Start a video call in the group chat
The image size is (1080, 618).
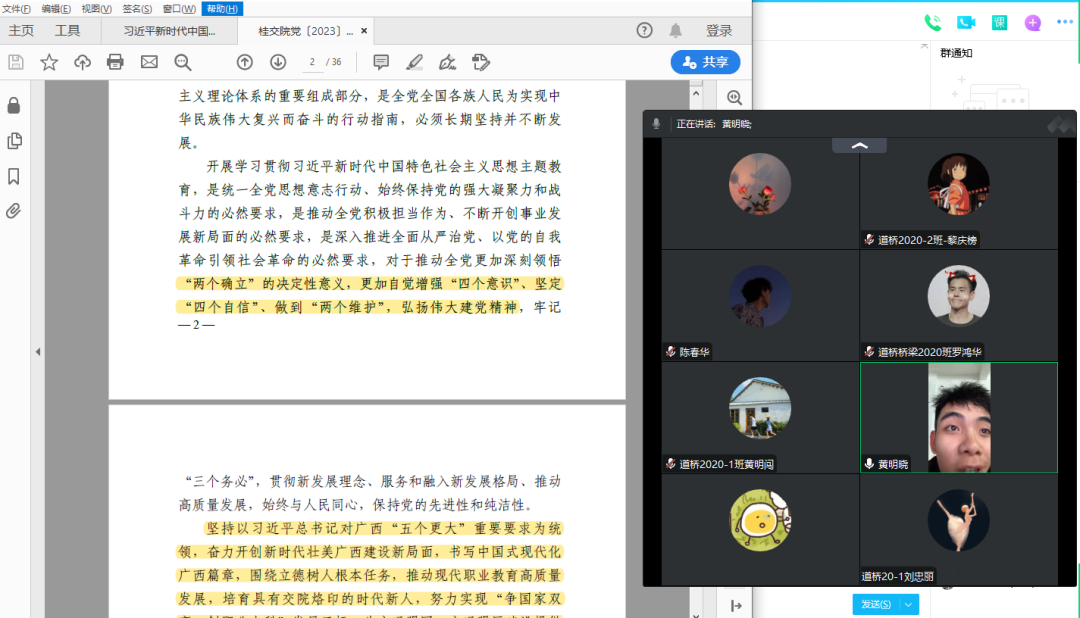[x=966, y=22]
